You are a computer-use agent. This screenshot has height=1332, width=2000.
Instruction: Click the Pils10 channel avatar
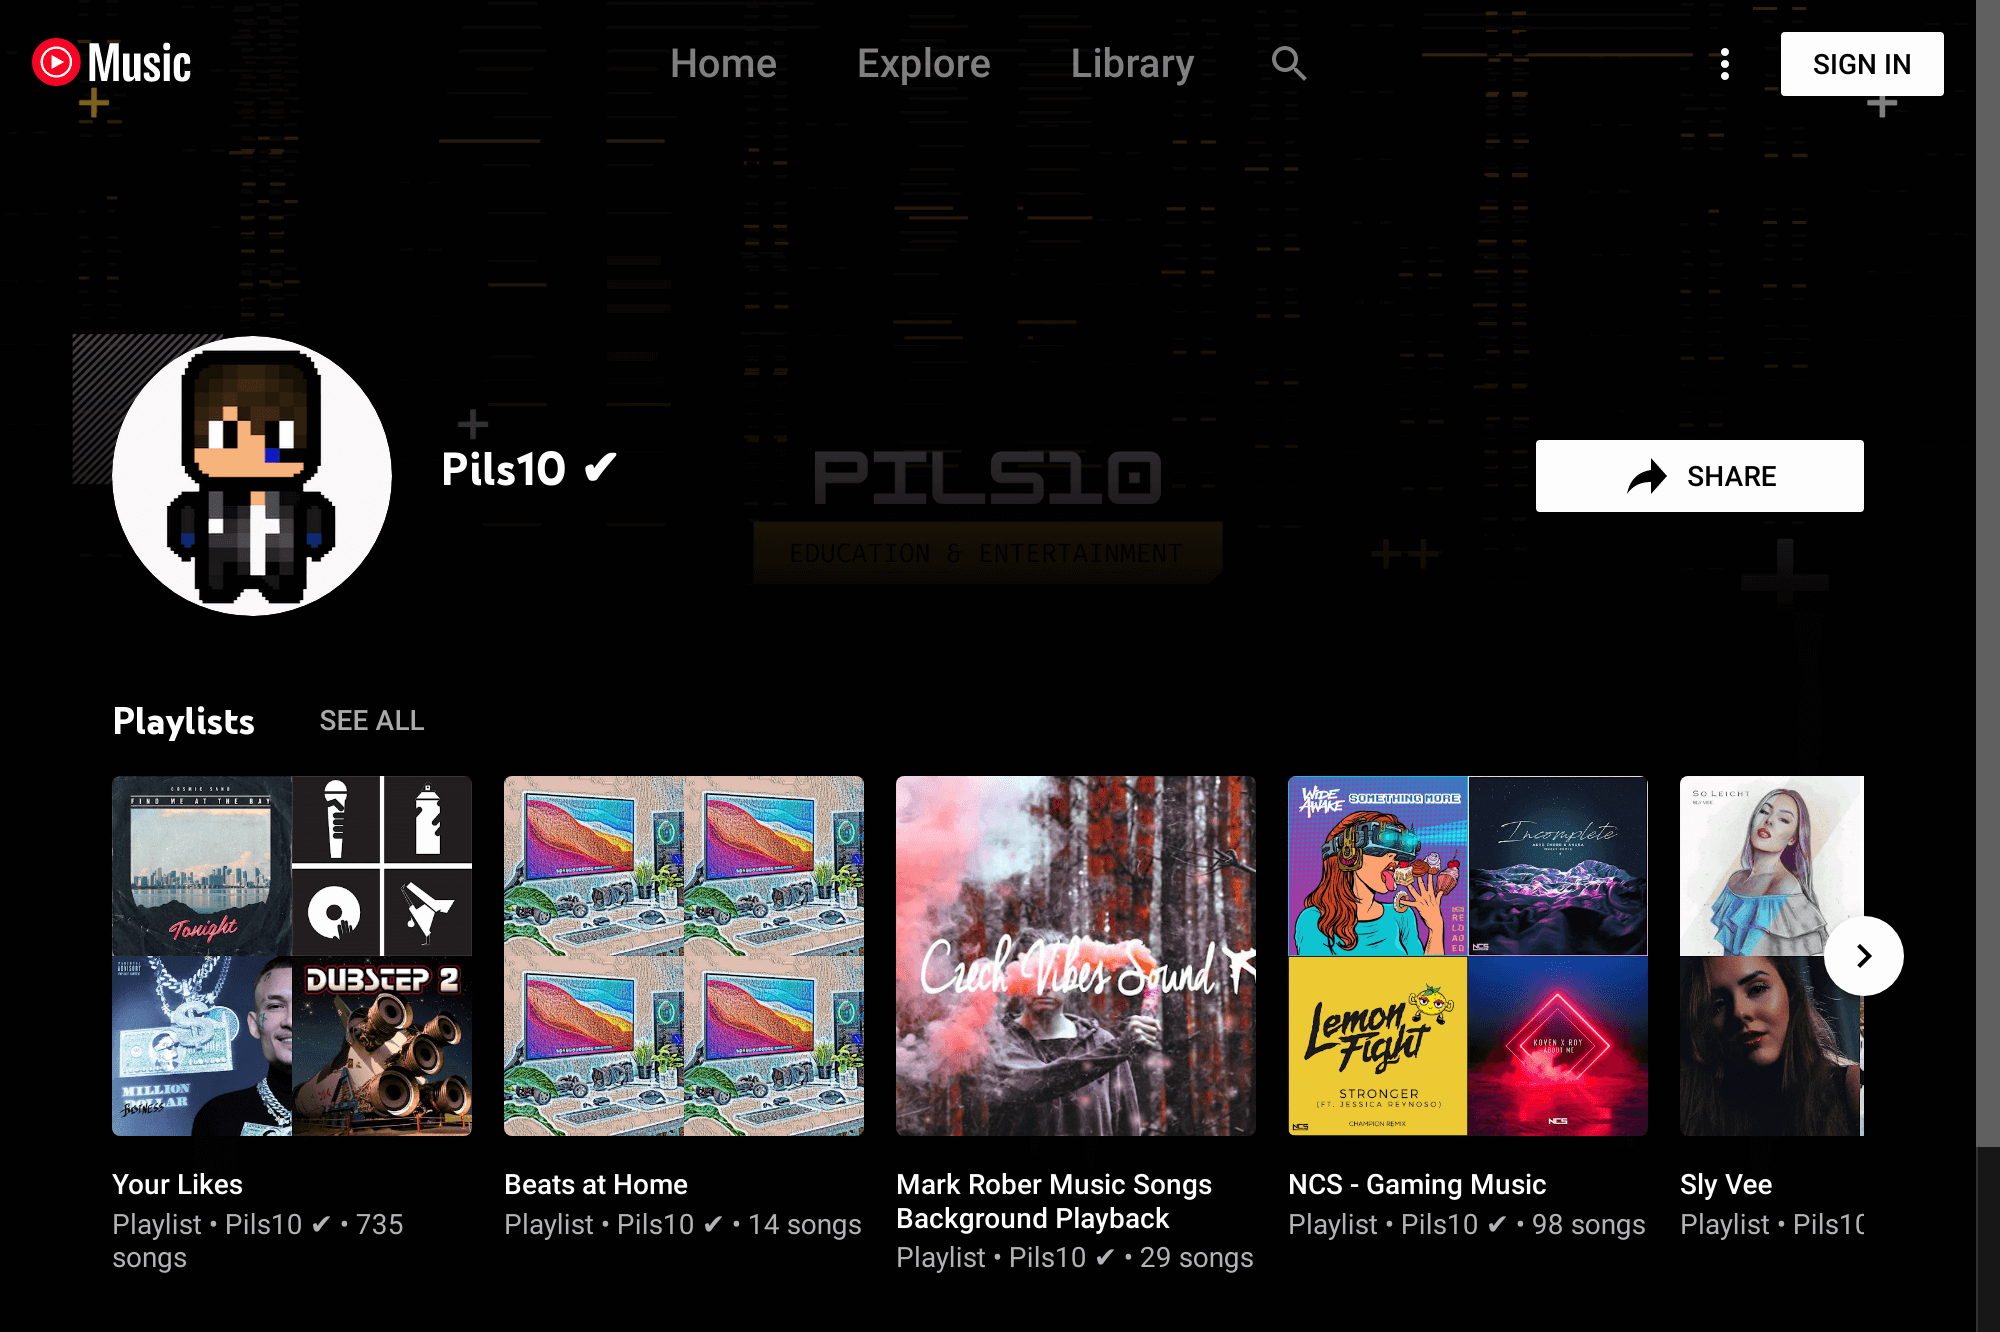click(252, 476)
